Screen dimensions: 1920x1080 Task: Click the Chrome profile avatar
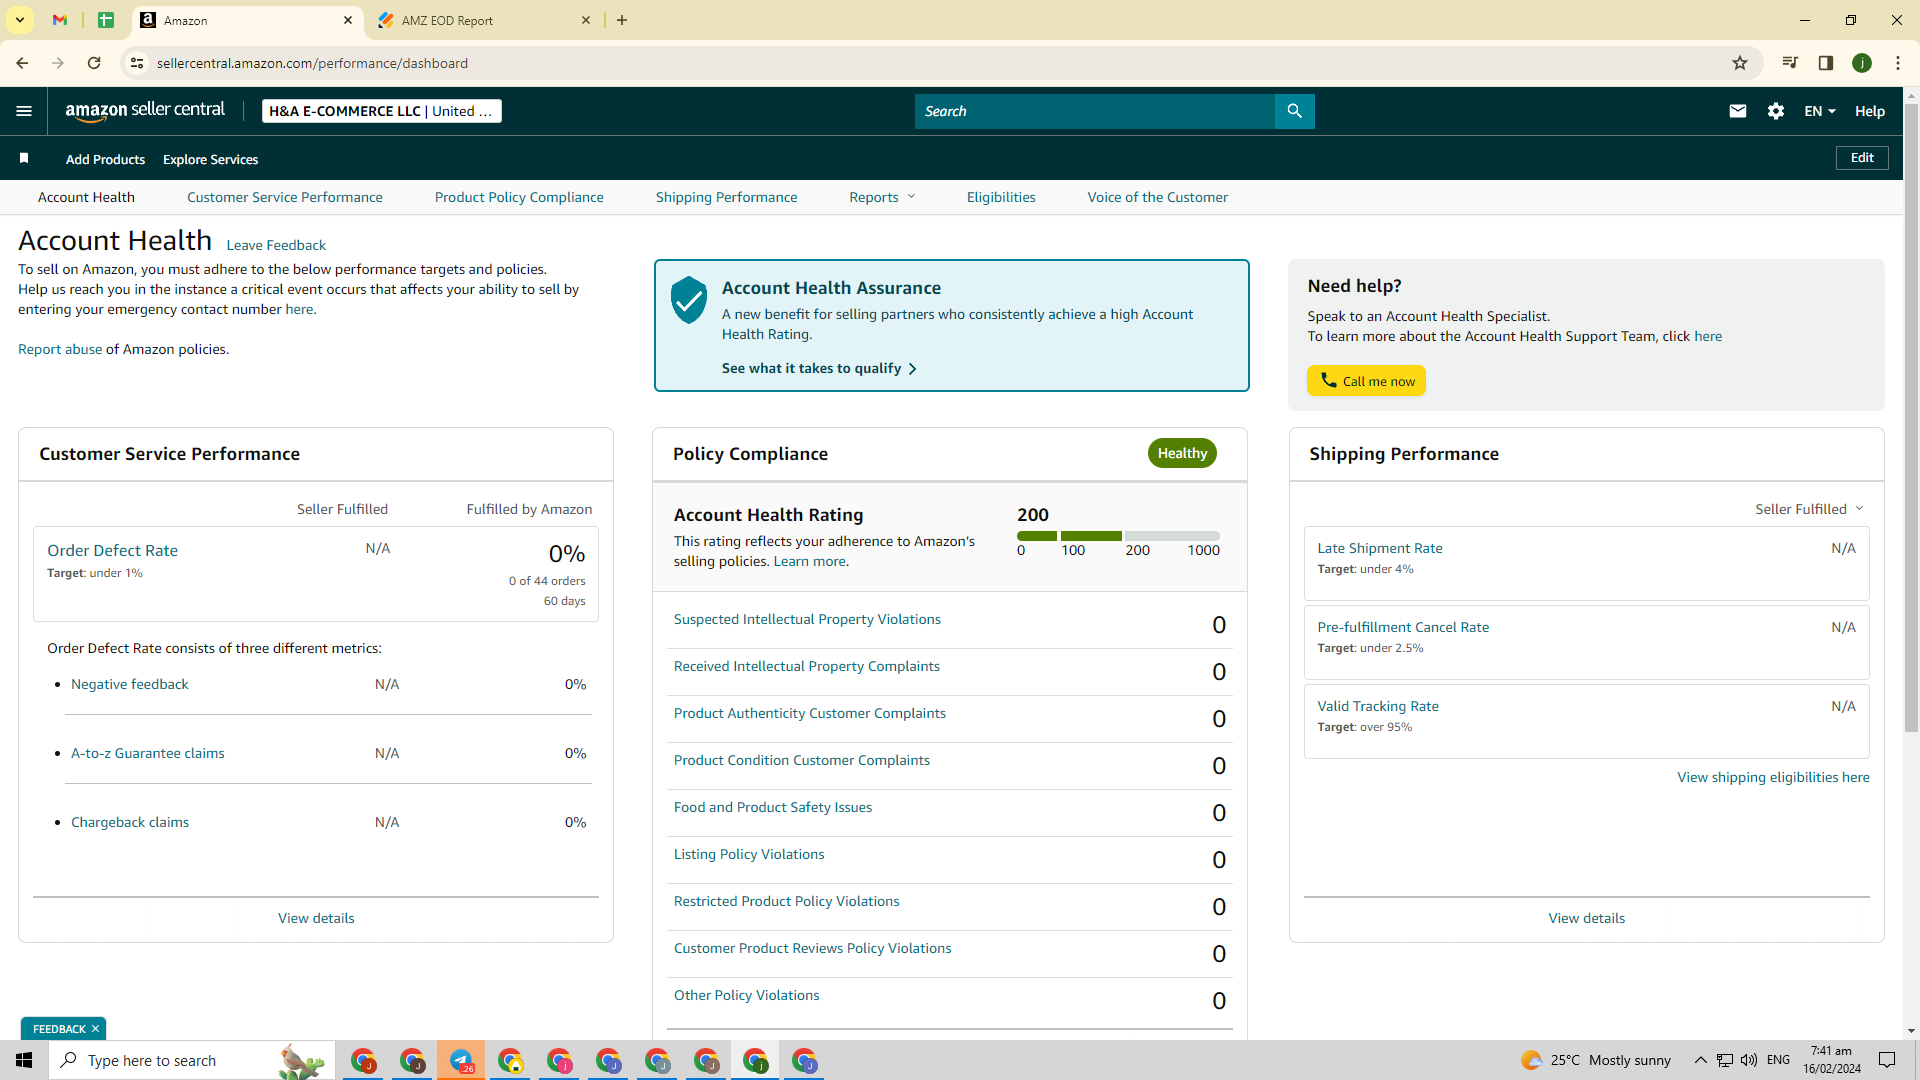(x=1862, y=63)
